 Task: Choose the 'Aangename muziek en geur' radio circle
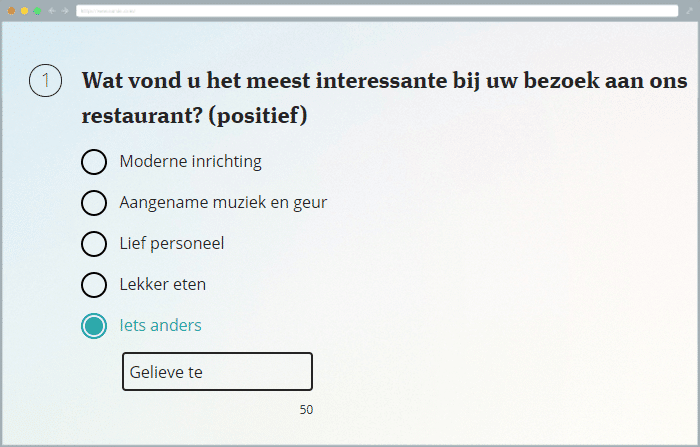click(x=94, y=203)
